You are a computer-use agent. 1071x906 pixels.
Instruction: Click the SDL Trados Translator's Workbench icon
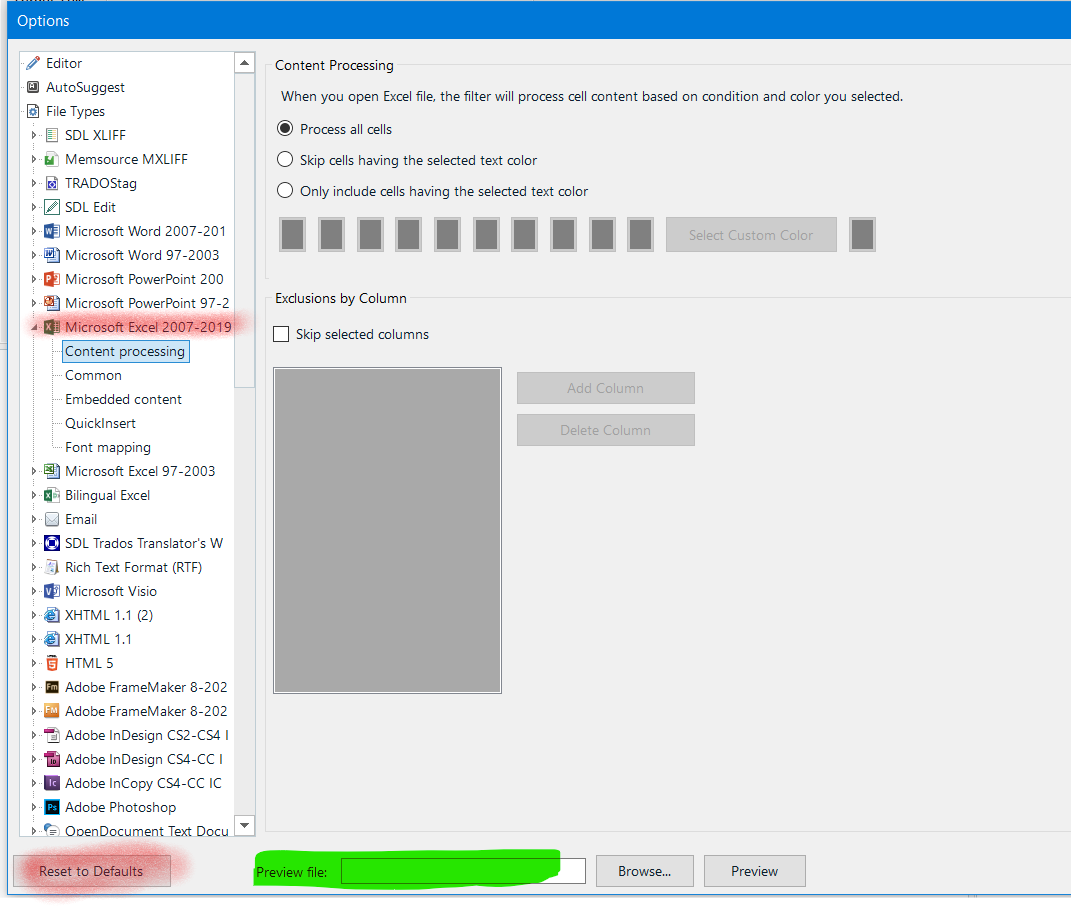click(x=52, y=543)
